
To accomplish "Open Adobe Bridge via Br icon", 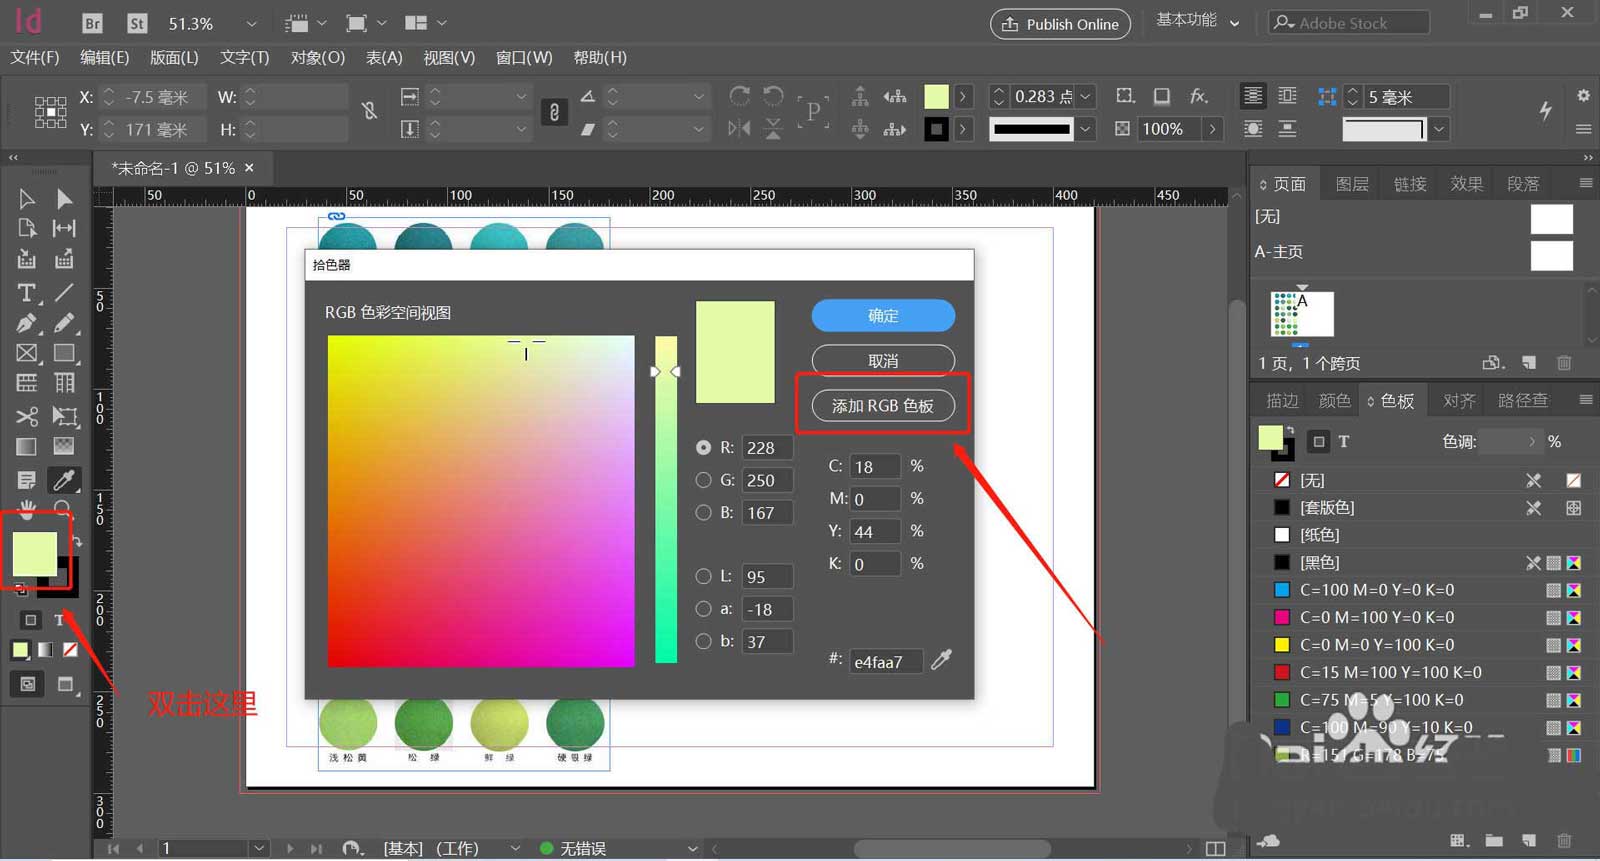I will 92,23.
